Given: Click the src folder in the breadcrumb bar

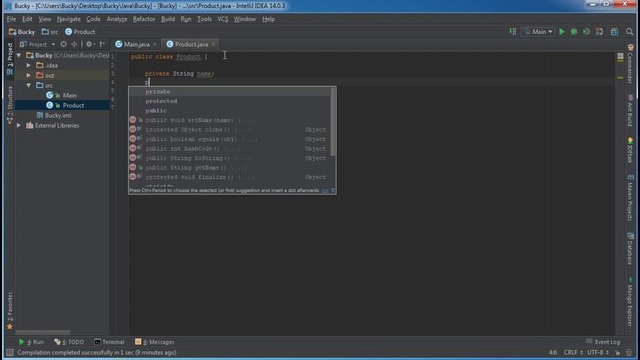Looking at the screenshot, I should pos(49,31).
